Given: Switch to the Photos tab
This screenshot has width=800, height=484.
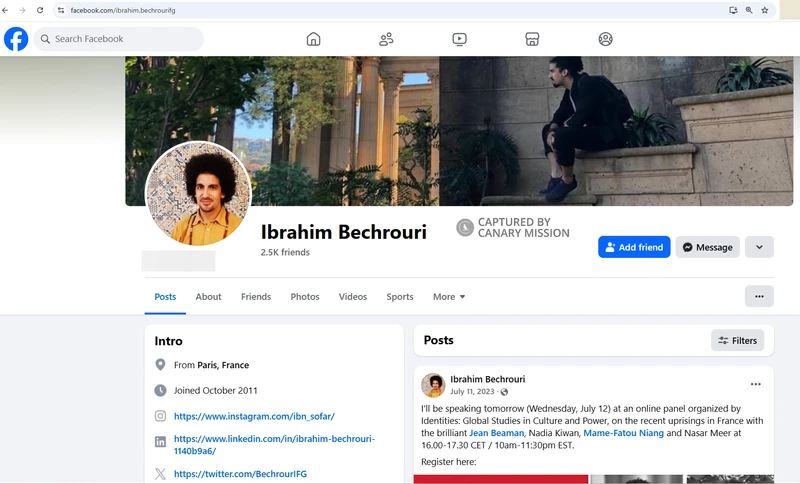Looking at the screenshot, I should tap(305, 297).
